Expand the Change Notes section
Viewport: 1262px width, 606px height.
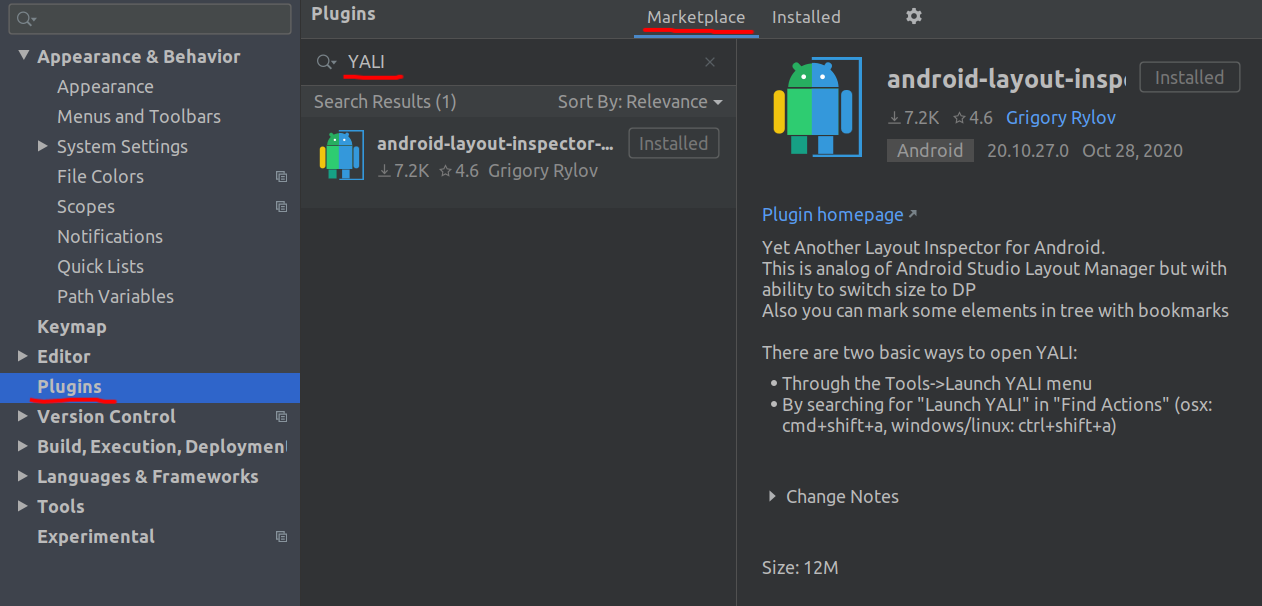[772, 496]
